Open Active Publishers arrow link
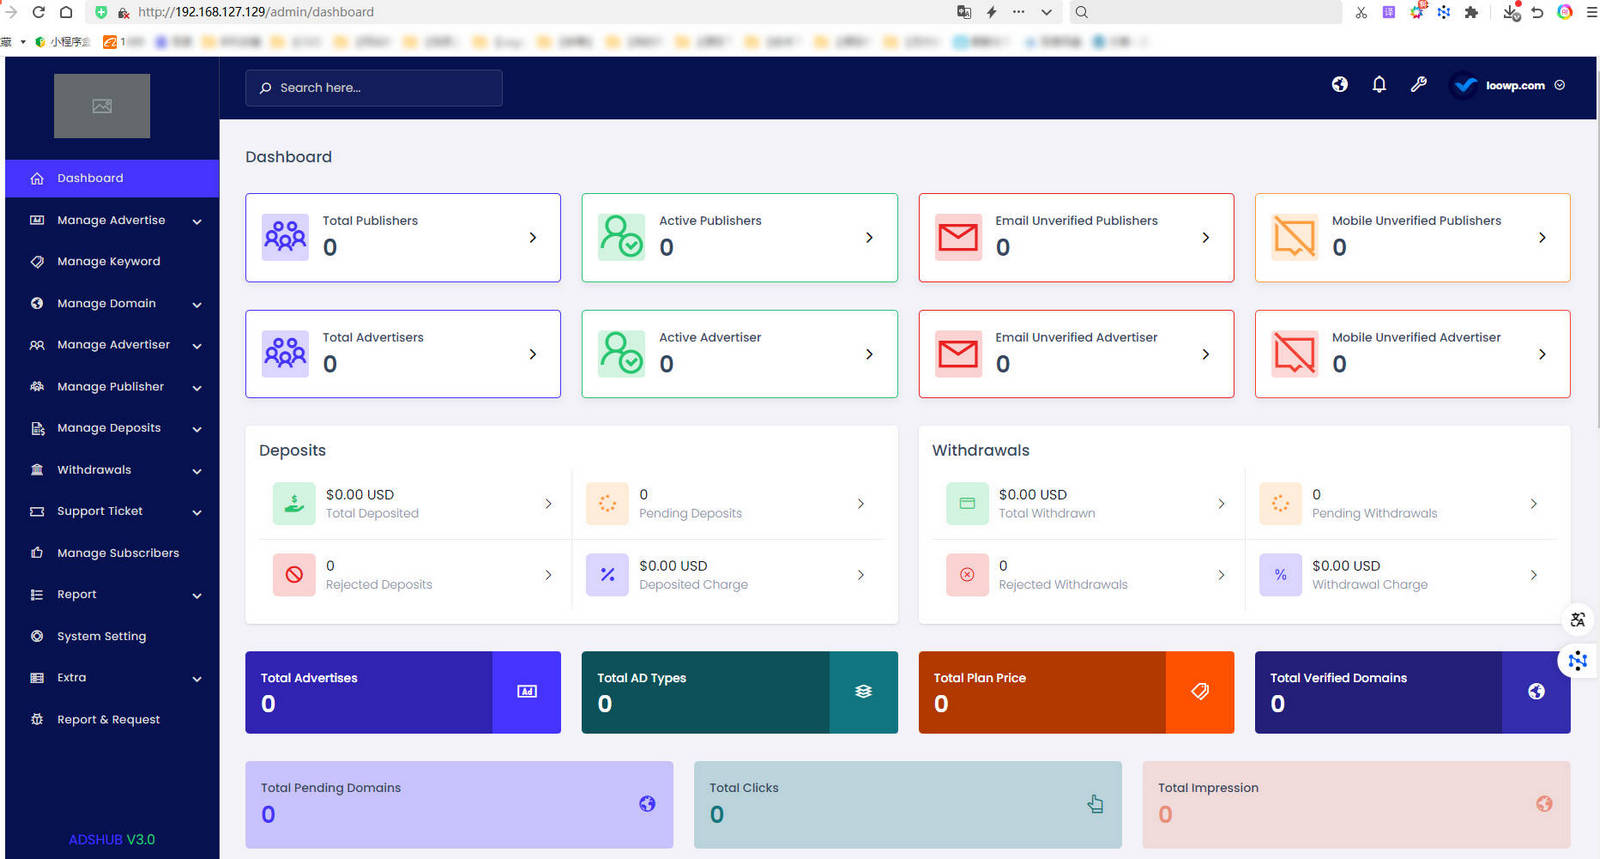 pos(869,238)
